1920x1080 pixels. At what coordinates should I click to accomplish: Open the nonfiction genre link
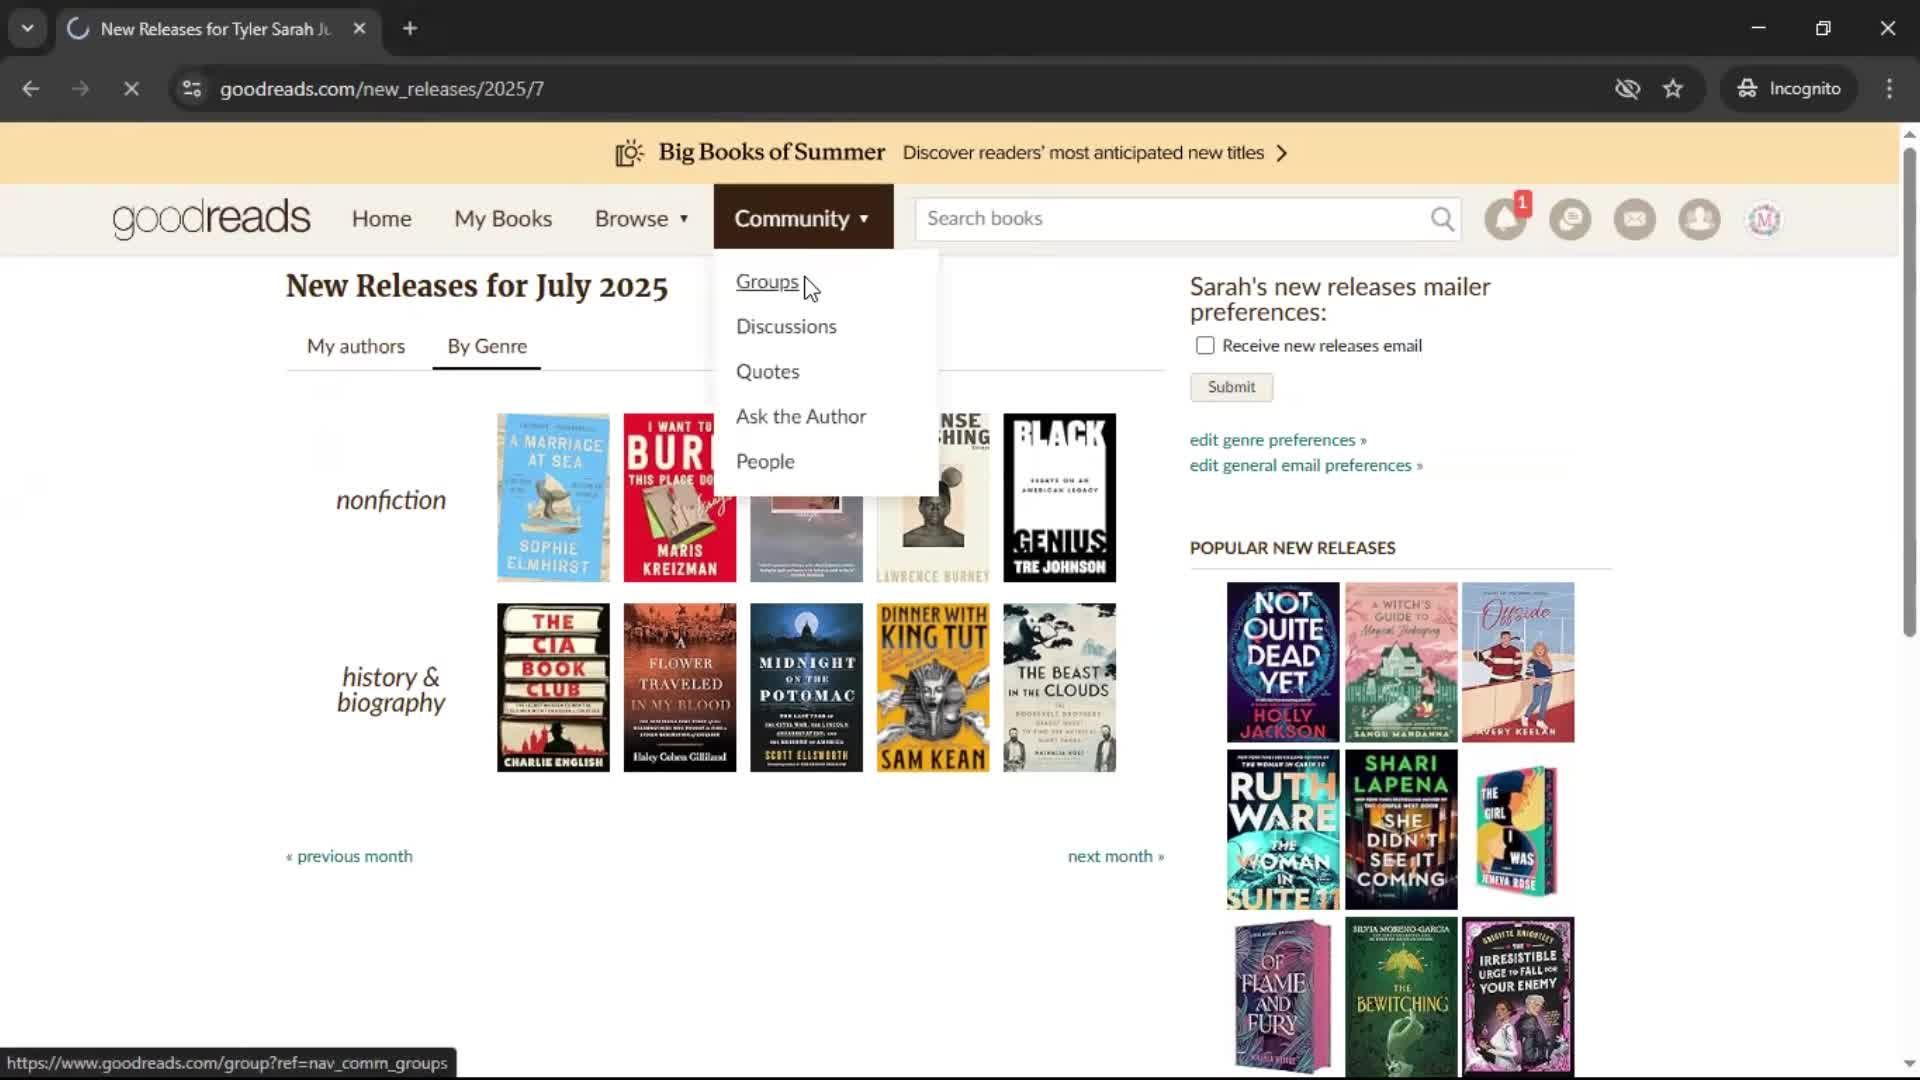[391, 500]
